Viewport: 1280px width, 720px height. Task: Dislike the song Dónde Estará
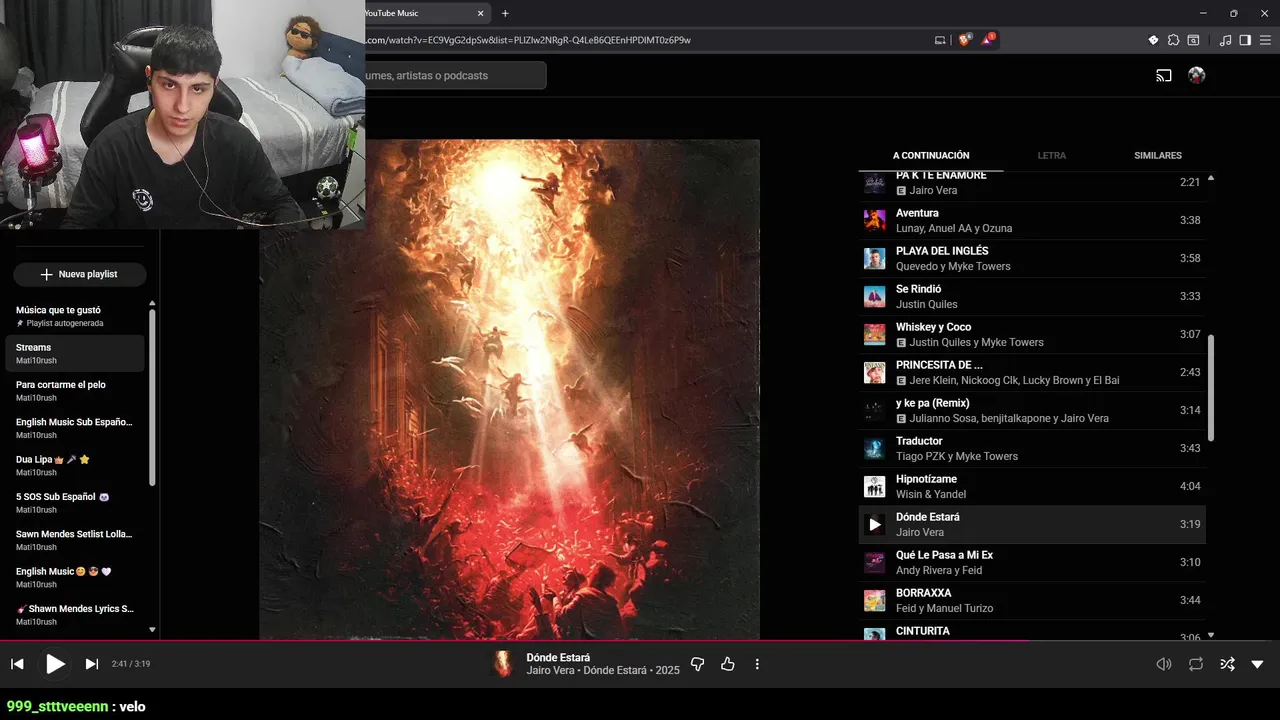pos(698,664)
